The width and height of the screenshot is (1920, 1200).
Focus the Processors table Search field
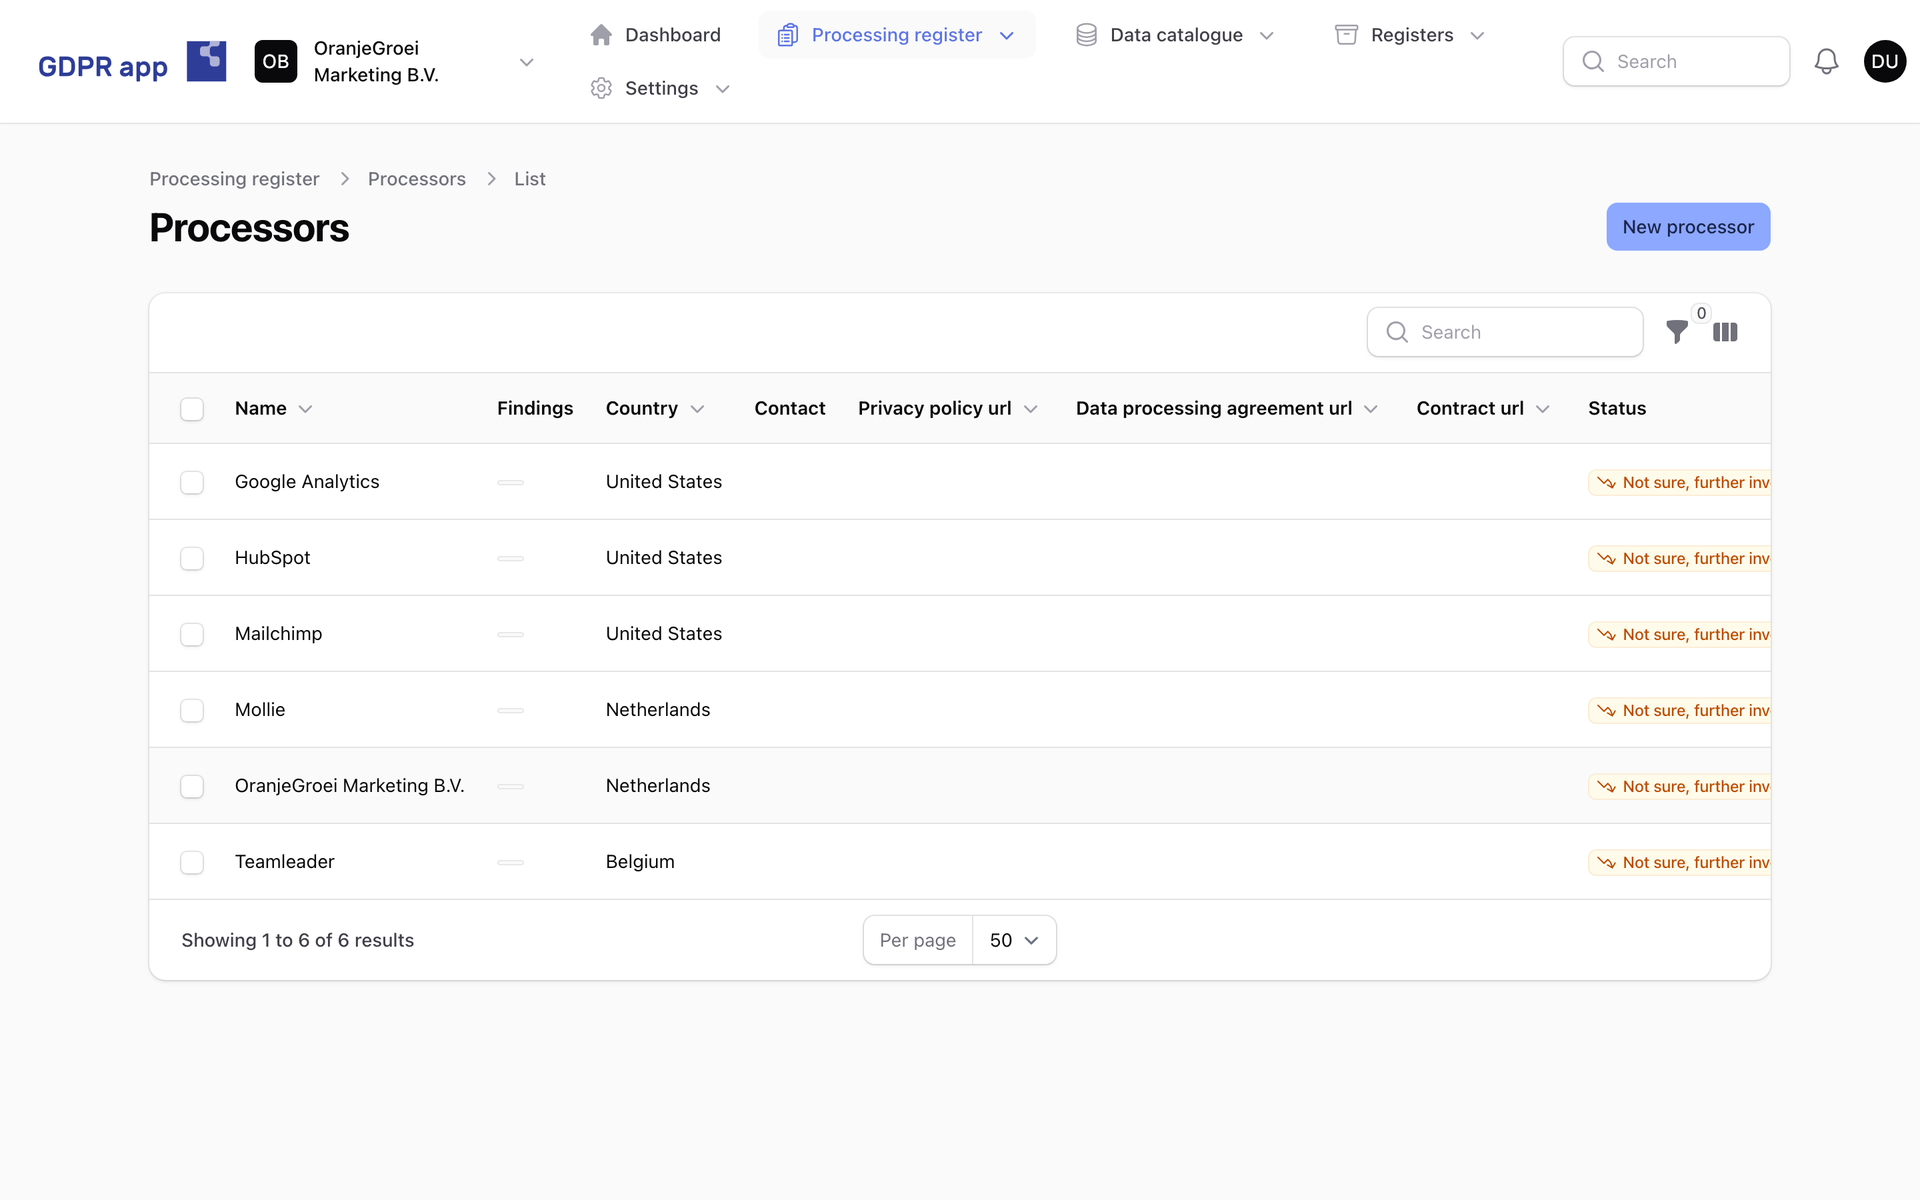click(x=1504, y=332)
